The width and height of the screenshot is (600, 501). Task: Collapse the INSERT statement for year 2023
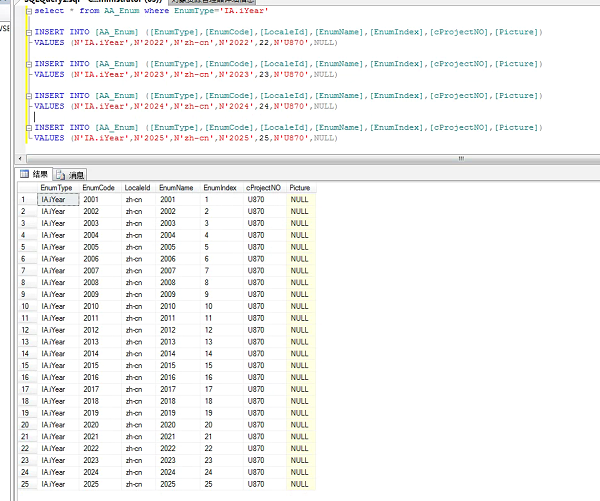point(29,64)
